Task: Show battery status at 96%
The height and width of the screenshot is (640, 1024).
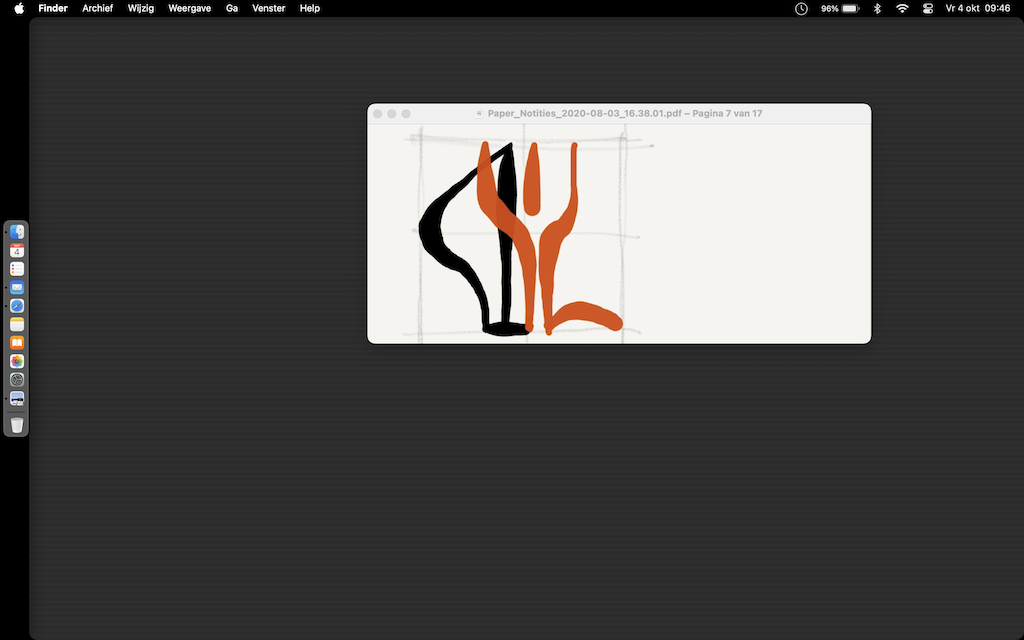Action: point(840,8)
